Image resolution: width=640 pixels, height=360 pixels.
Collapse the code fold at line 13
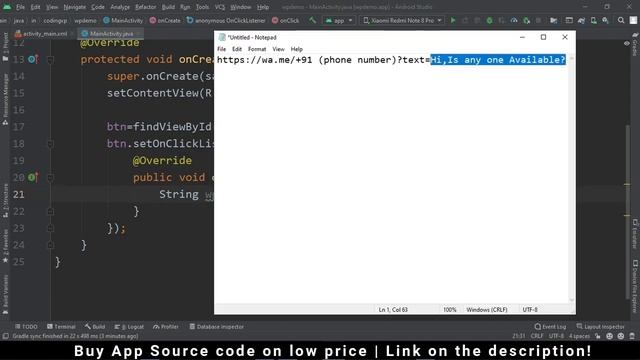(51, 60)
